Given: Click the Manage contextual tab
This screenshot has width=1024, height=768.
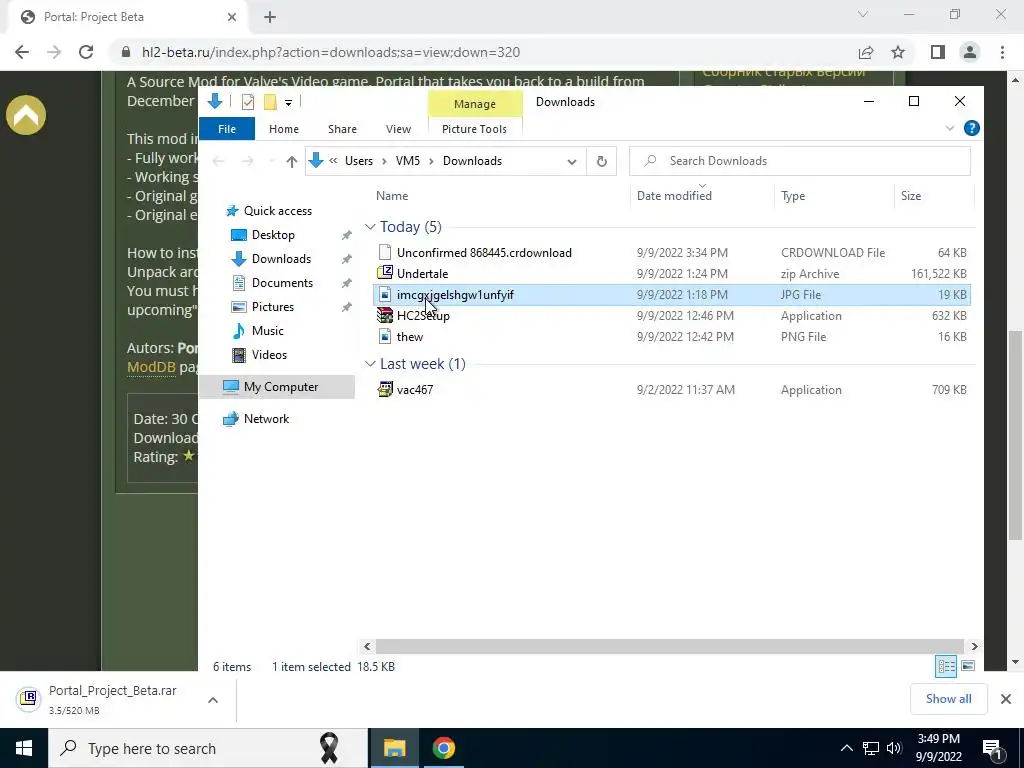Looking at the screenshot, I should tap(475, 104).
